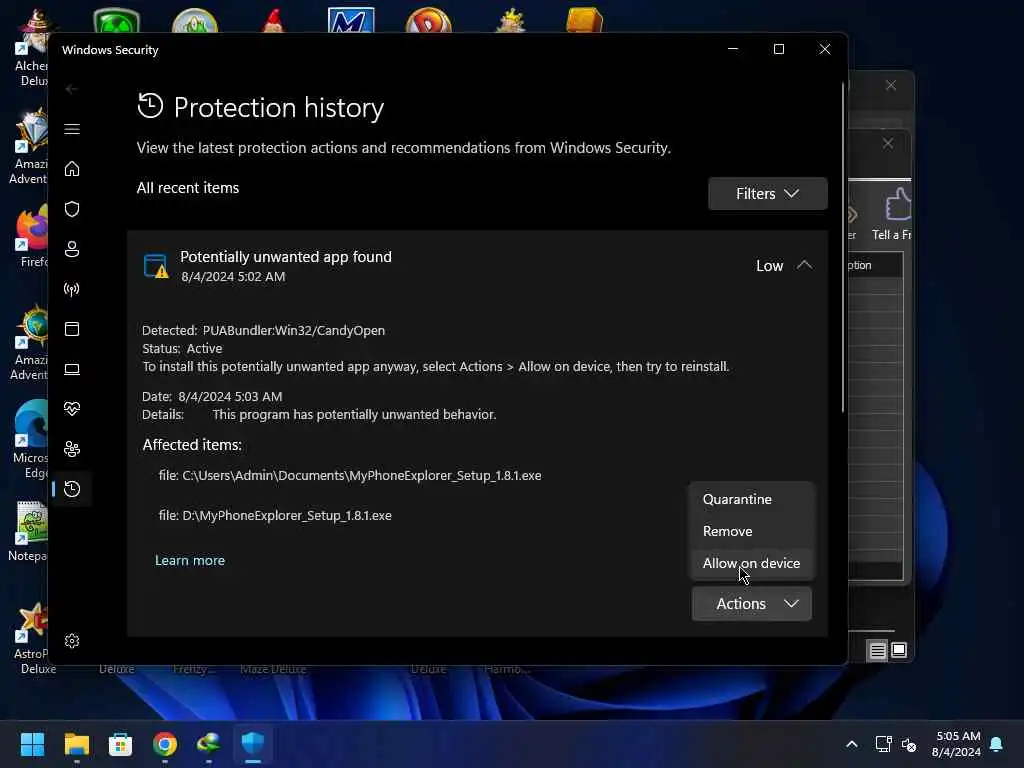Open File Explorer from taskbar
The height and width of the screenshot is (768, 1024).
coord(76,744)
